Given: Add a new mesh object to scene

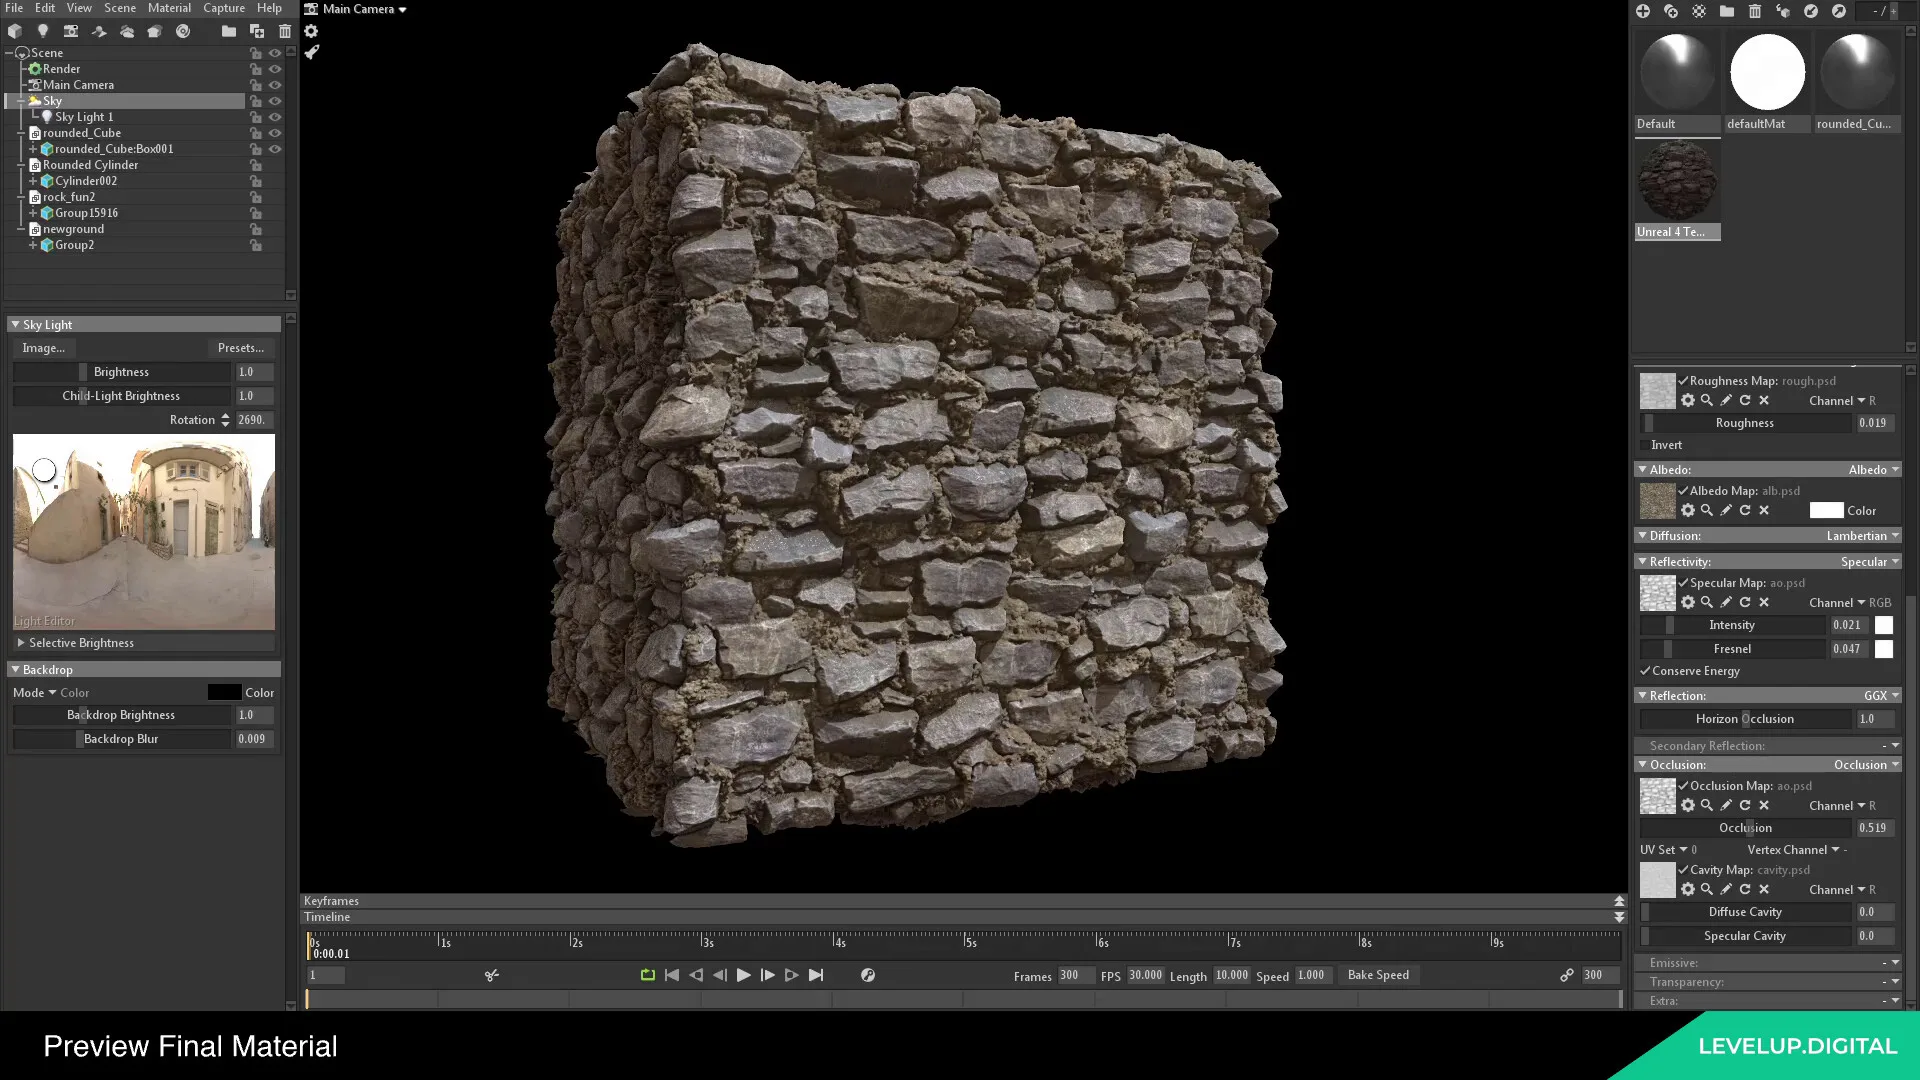Looking at the screenshot, I should pyautogui.click(x=15, y=31).
